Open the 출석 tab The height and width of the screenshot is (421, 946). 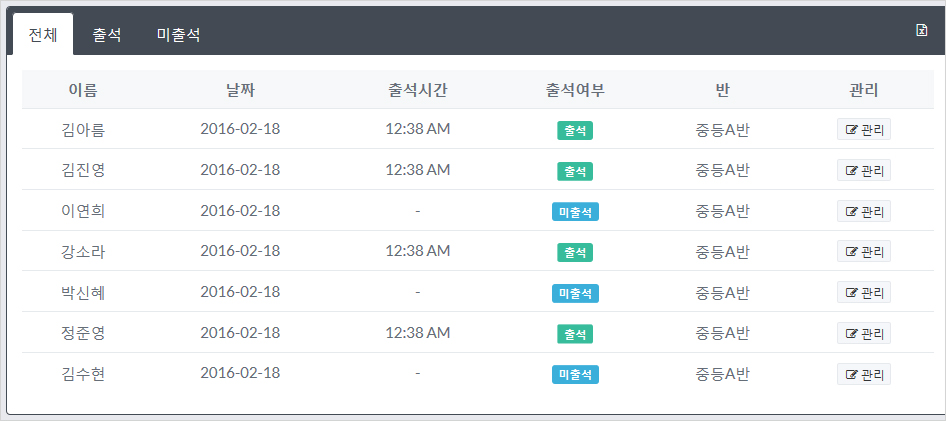(107, 35)
